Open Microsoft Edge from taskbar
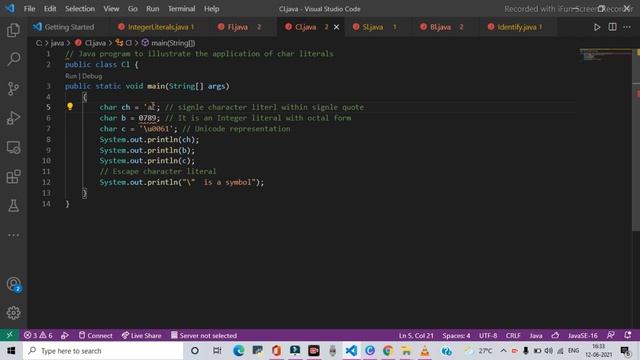This screenshot has height=360, width=640. [x=238, y=351]
